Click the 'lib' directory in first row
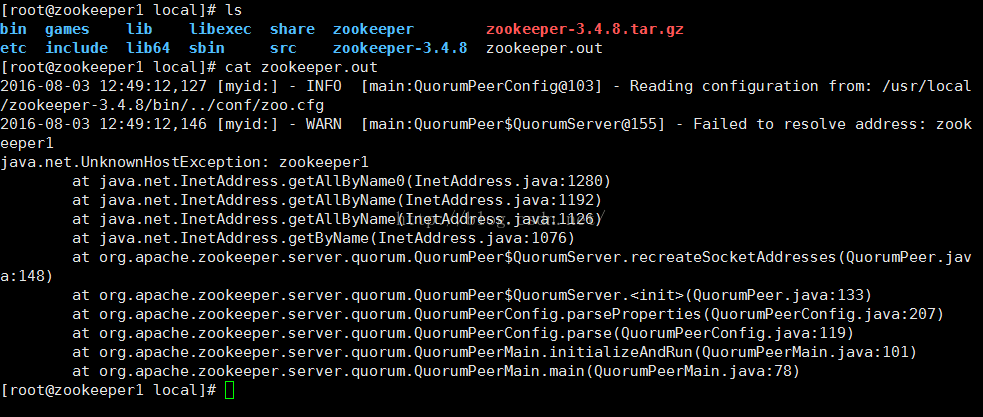The height and width of the screenshot is (417, 983). [x=139, y=29]
